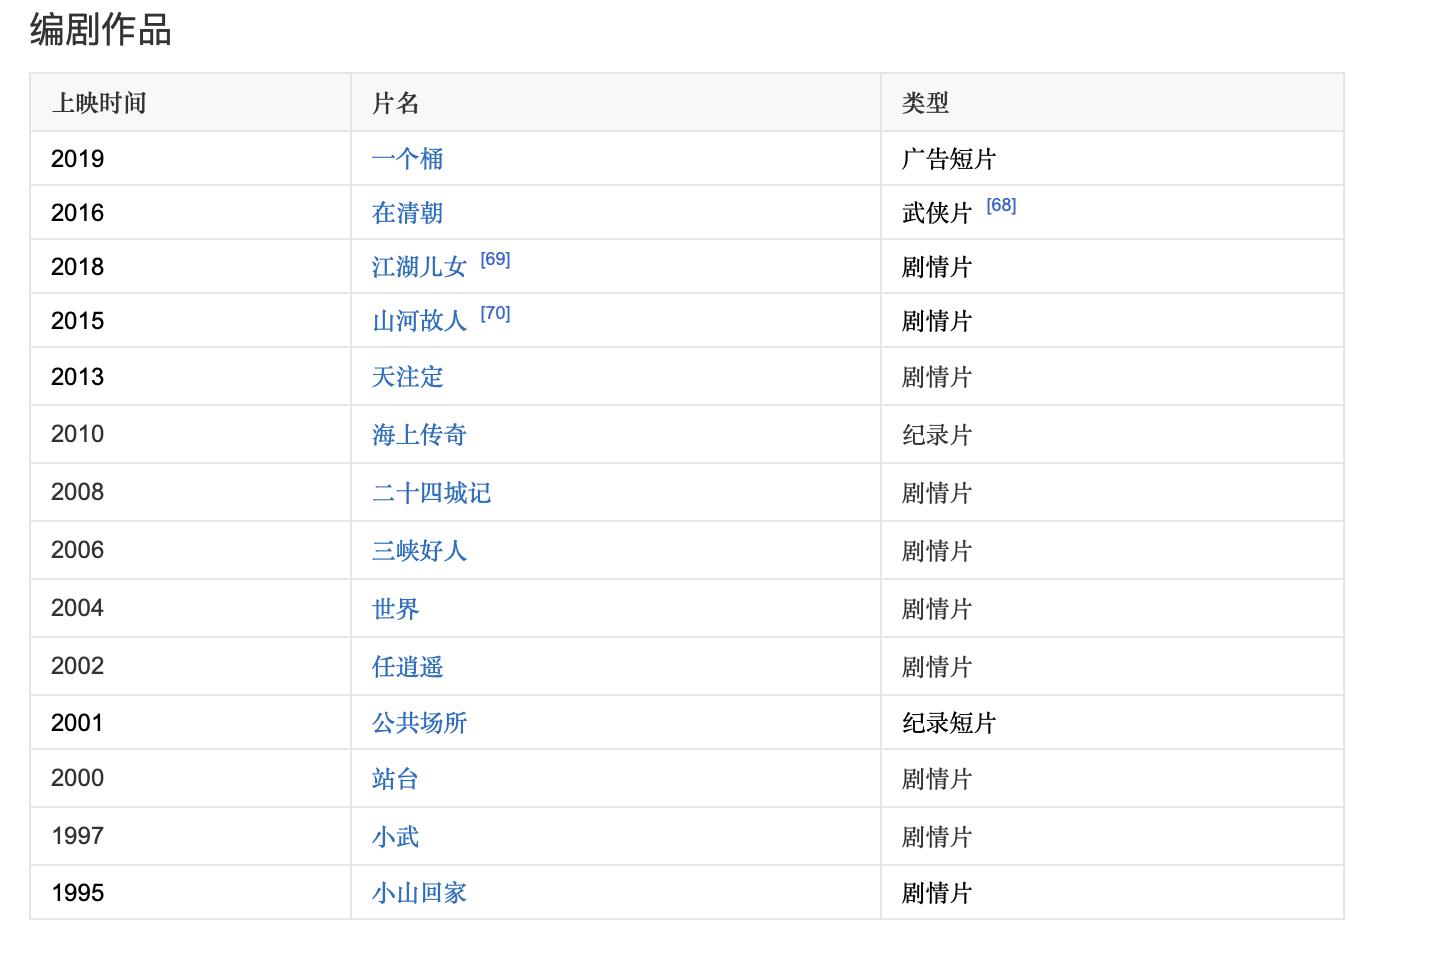Select the 任逍遥 film link

tap(407, 667)
